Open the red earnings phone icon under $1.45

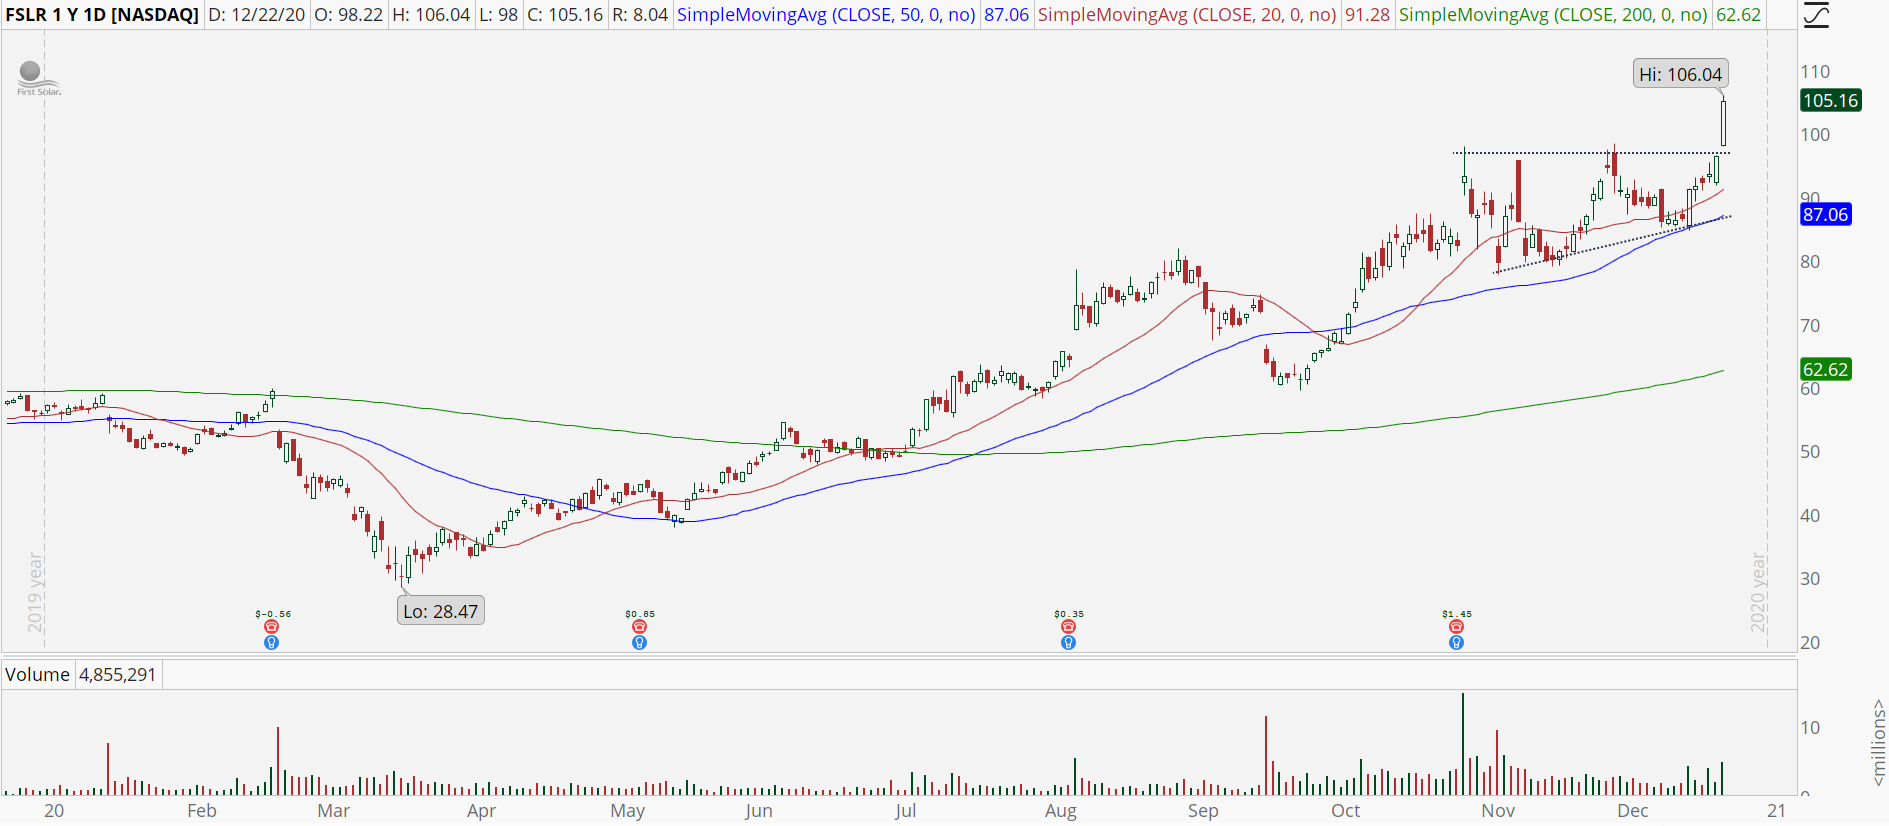1456,627
